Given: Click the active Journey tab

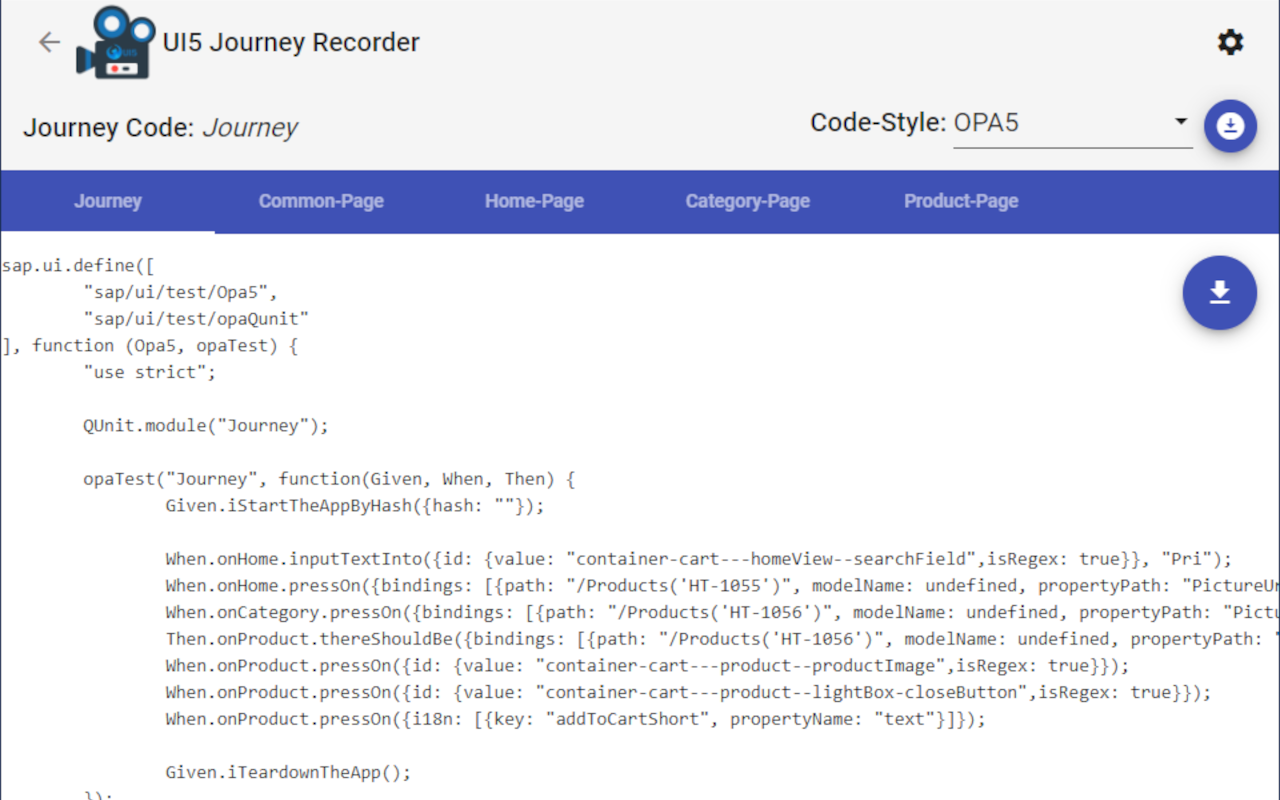Looking at the screenshot, I should [107, 201].
